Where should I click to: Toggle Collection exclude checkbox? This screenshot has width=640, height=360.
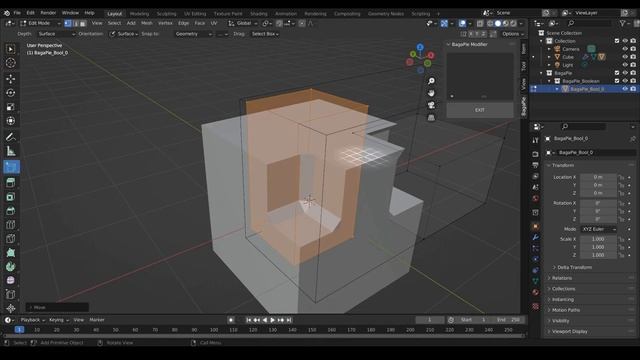point(617,41)
